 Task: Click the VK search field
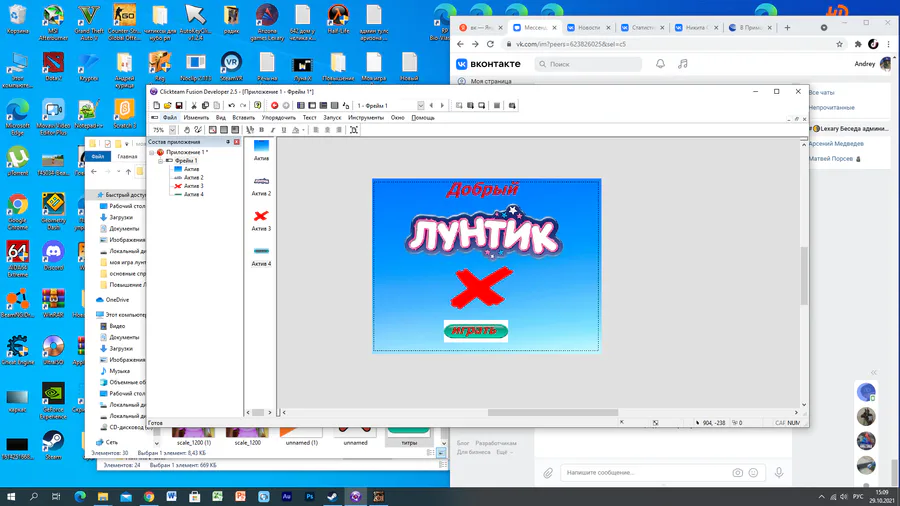[x=588, y=64]
